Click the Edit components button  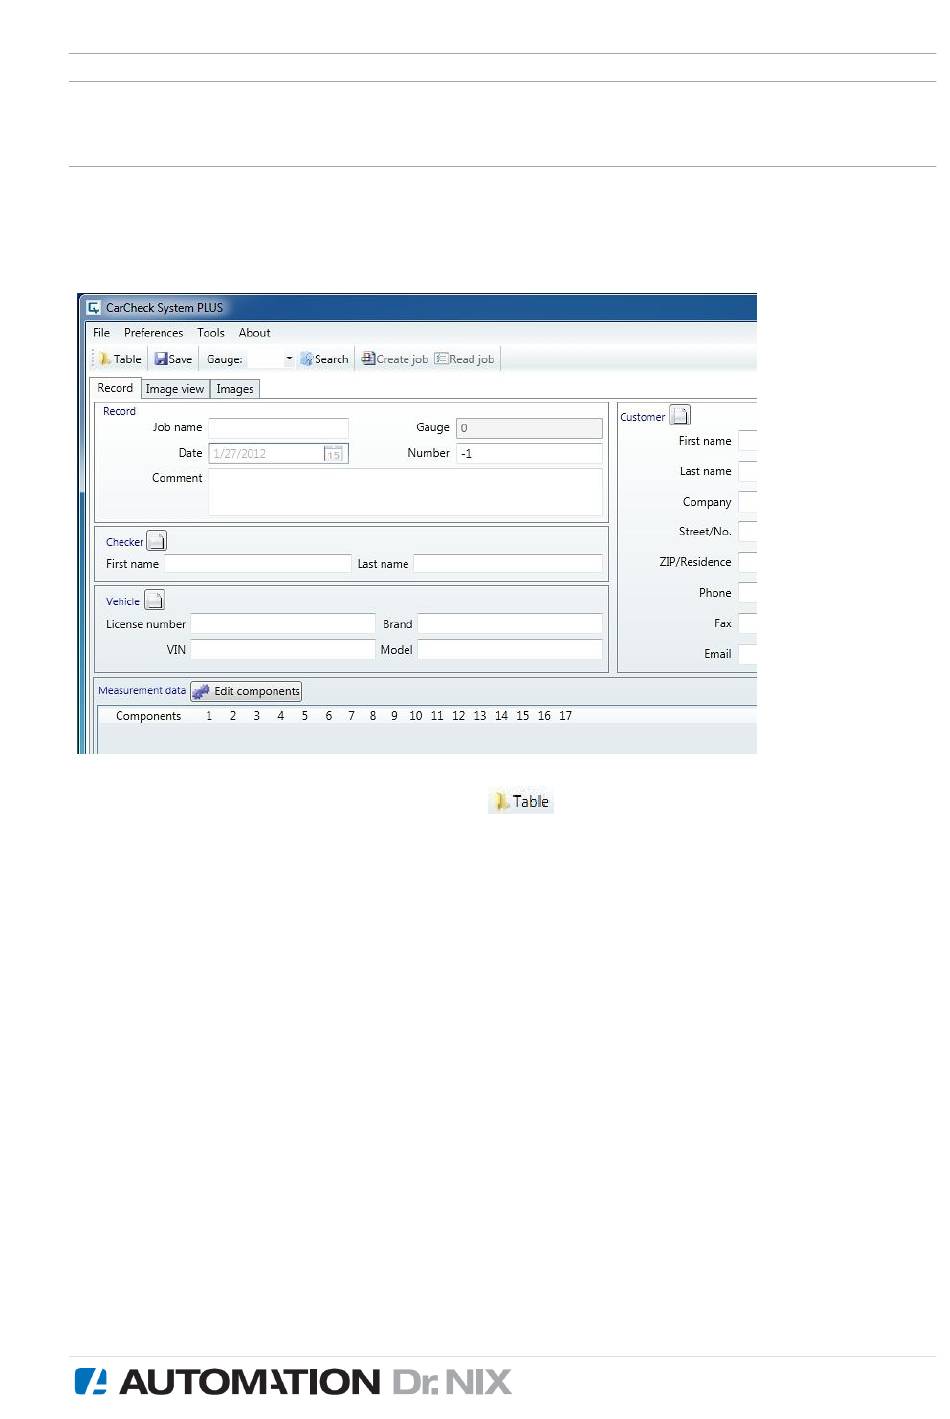[246, 691]
